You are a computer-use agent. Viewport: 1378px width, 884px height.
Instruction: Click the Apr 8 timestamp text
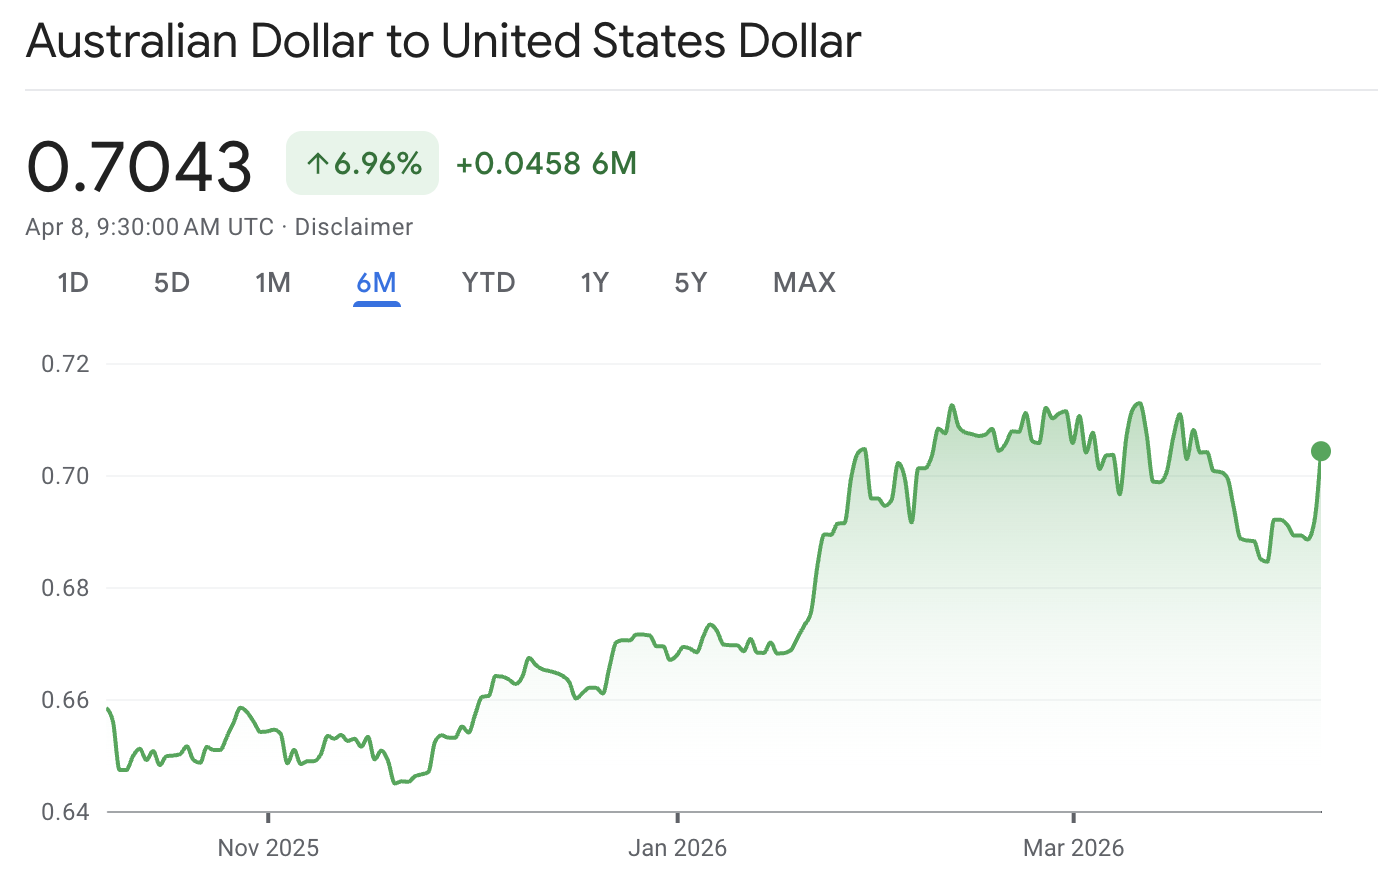point(148,227)
